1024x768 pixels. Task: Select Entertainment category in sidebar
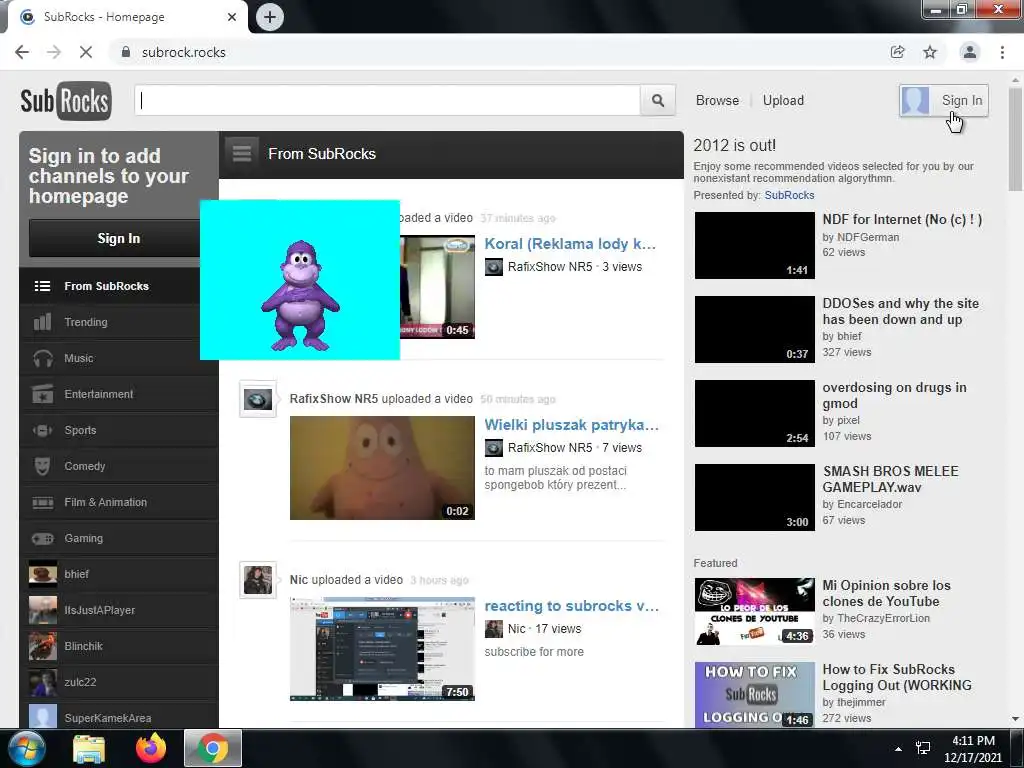click(x=119, y=394)
